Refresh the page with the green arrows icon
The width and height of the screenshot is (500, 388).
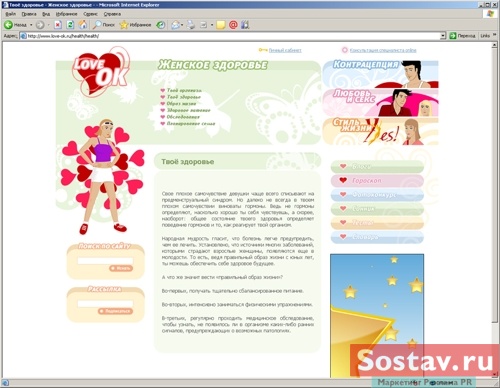coord(70,25)
